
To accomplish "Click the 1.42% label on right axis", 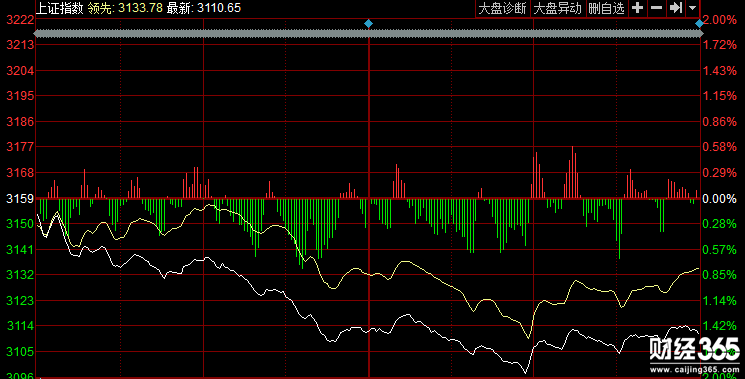I will (x=719, y=326).
